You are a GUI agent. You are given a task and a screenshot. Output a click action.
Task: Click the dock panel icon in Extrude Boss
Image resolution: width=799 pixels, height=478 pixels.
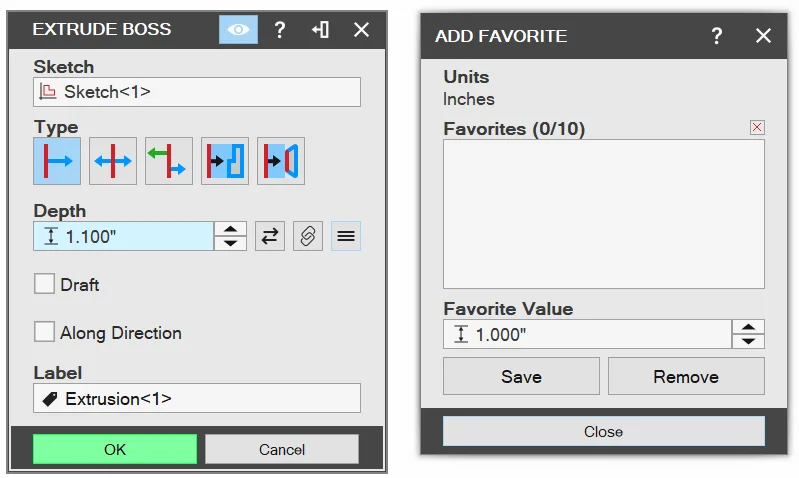click(321, 30)
